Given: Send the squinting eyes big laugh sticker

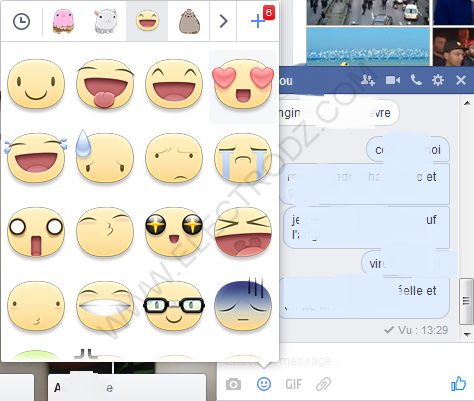Looking at the screenshot, I should pos(243,232).
